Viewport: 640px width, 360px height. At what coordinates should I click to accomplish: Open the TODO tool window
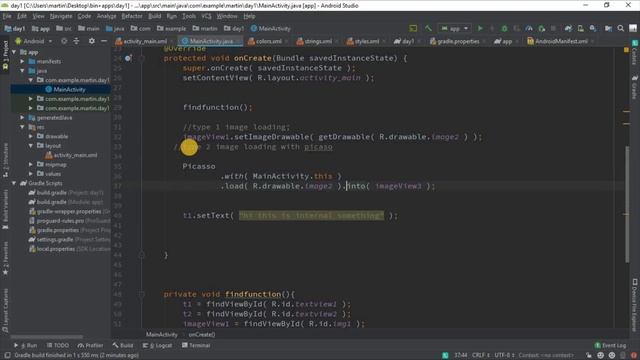coord(58,346)
